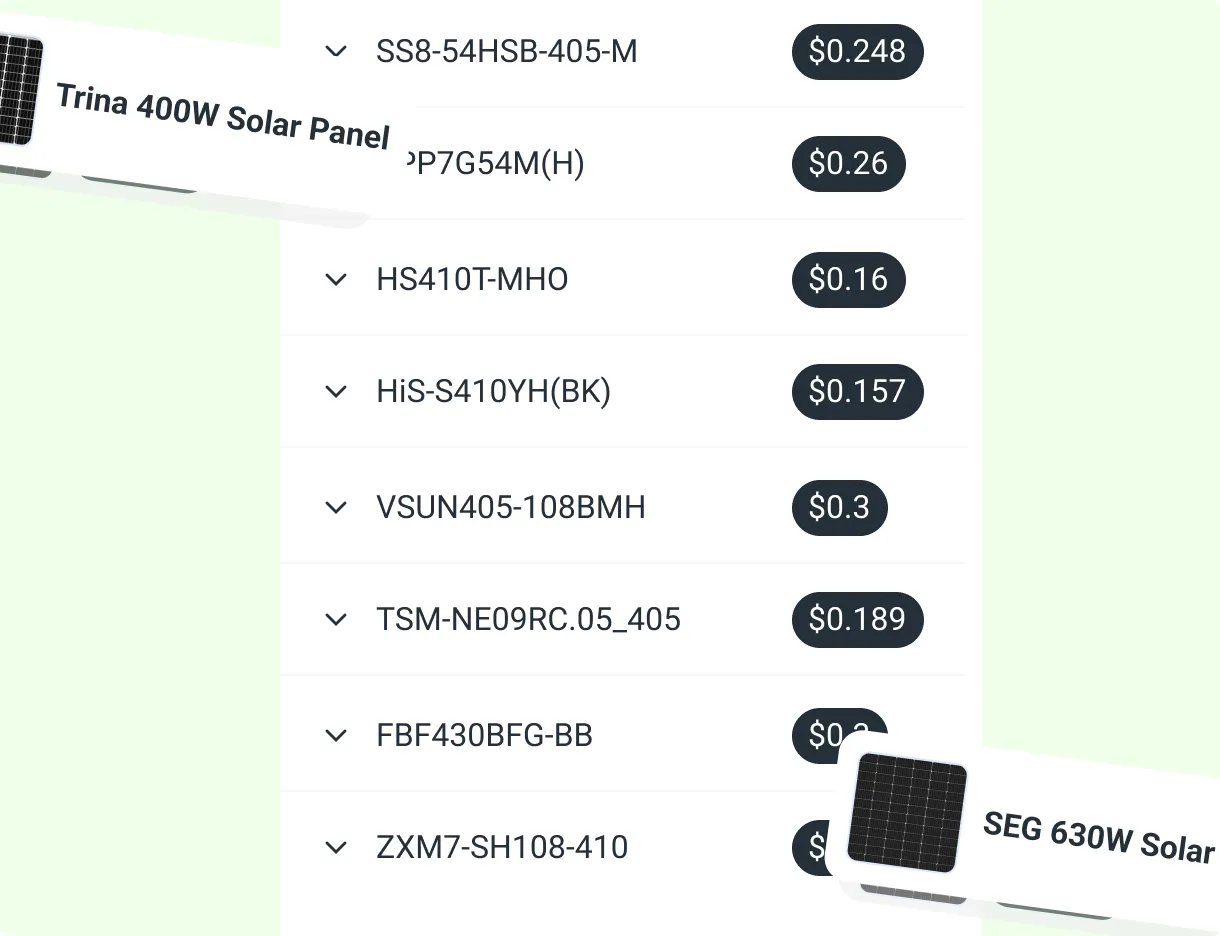Click the $0.189 price badge
Viewport: 1220px width, 936px height.
pyautogui.click(x=857, y=619)
